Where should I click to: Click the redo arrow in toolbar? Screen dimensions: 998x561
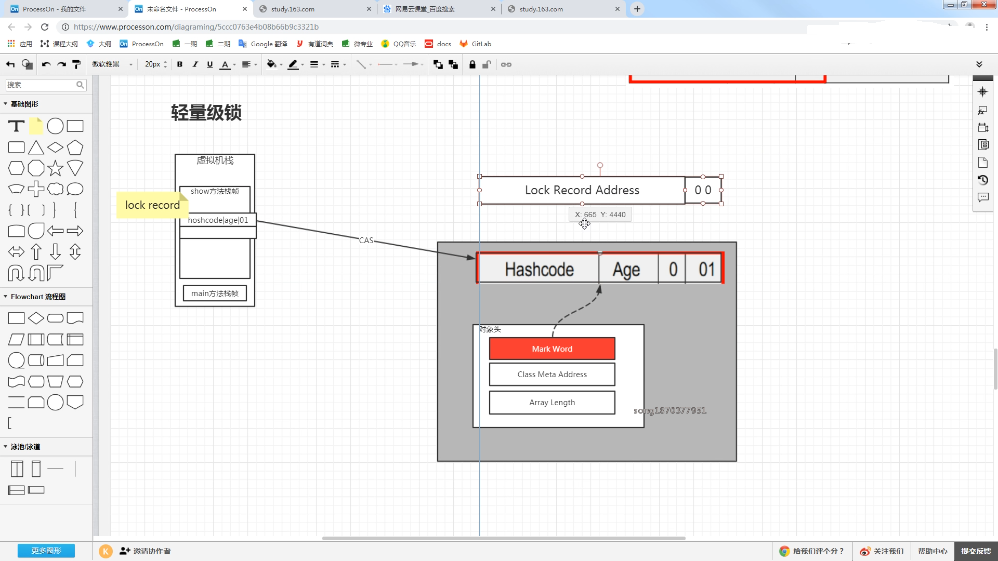pyautogui.click(x=61, y=64)
